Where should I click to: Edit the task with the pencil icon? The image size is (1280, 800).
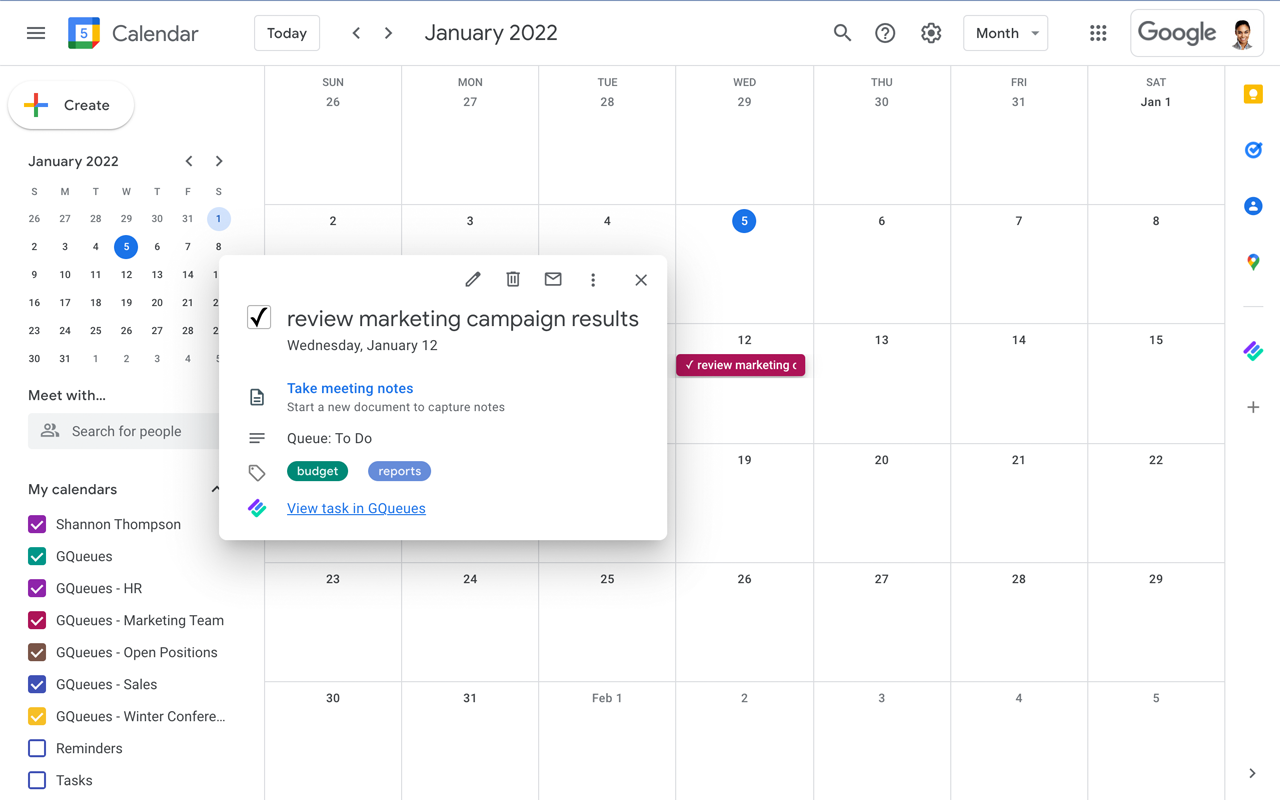(x=473, y=279)
